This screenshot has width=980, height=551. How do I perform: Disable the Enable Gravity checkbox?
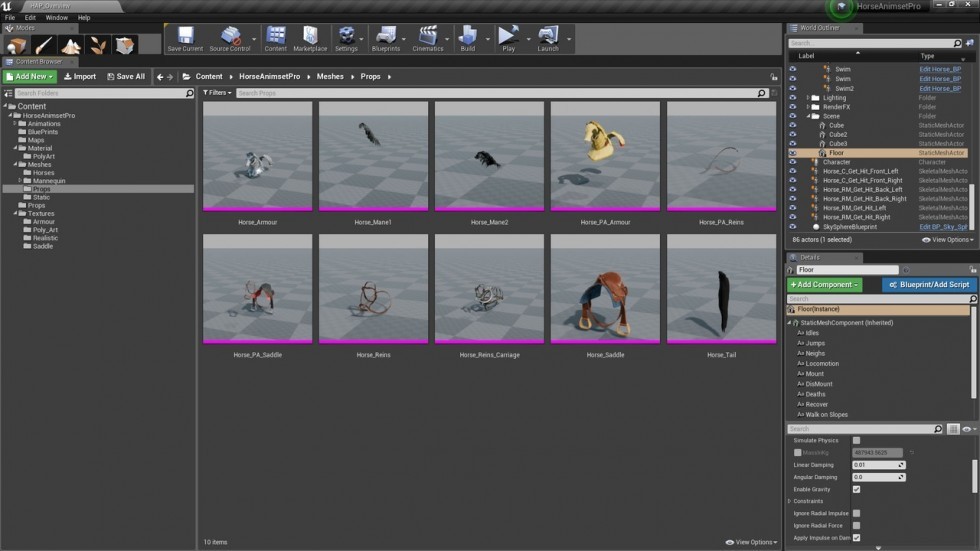(x=856, y=489)
